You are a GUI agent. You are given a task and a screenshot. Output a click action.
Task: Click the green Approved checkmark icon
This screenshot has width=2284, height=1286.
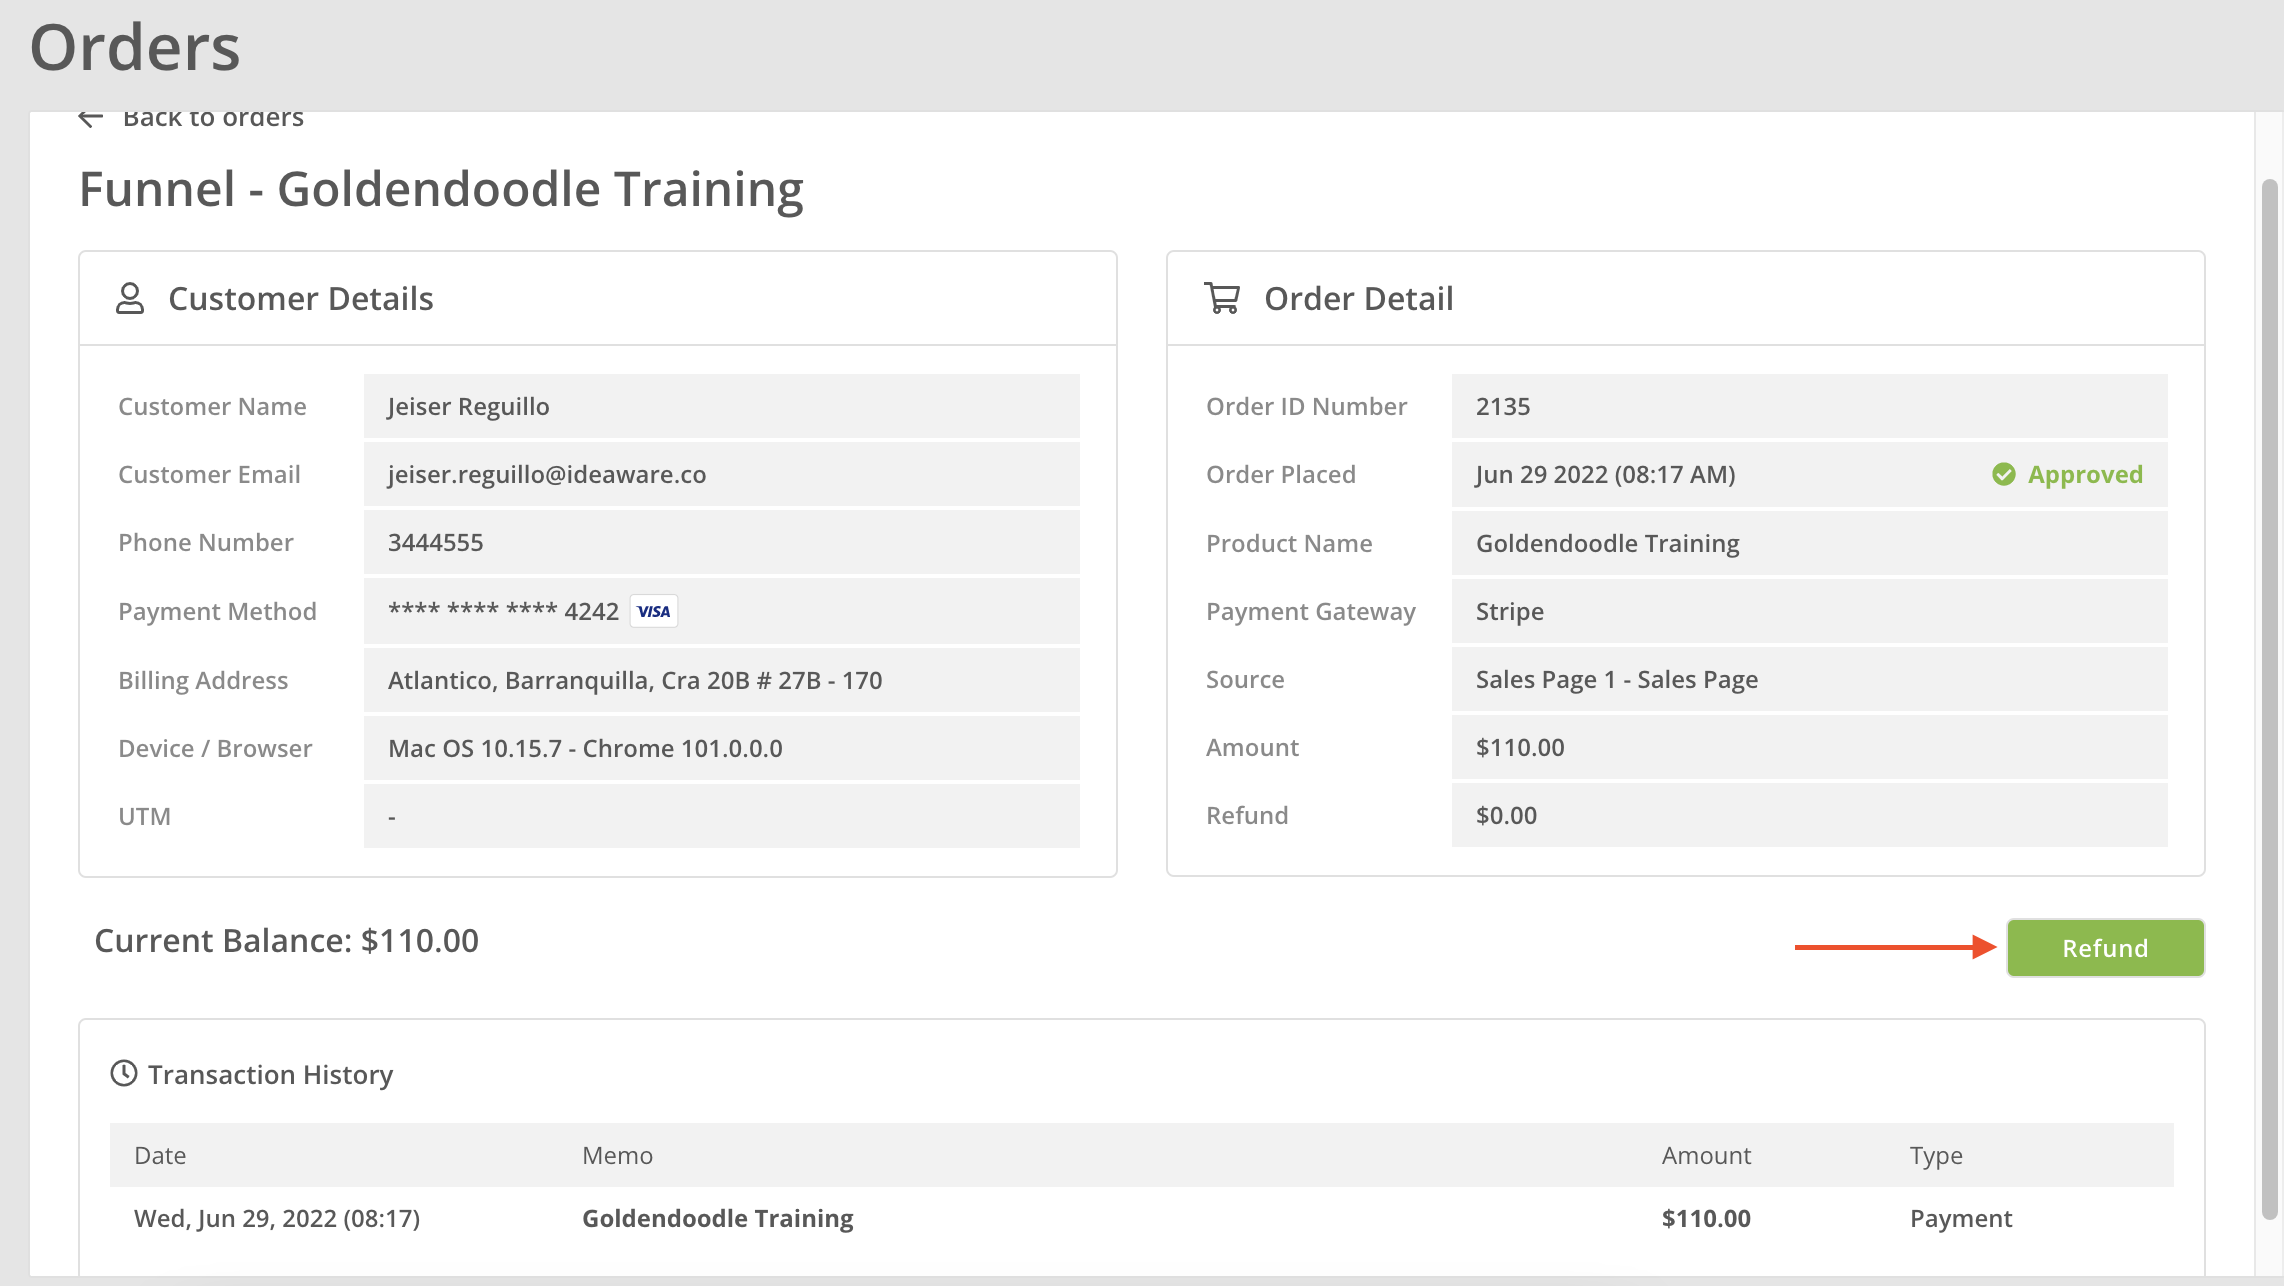[x=2003, y=474]
